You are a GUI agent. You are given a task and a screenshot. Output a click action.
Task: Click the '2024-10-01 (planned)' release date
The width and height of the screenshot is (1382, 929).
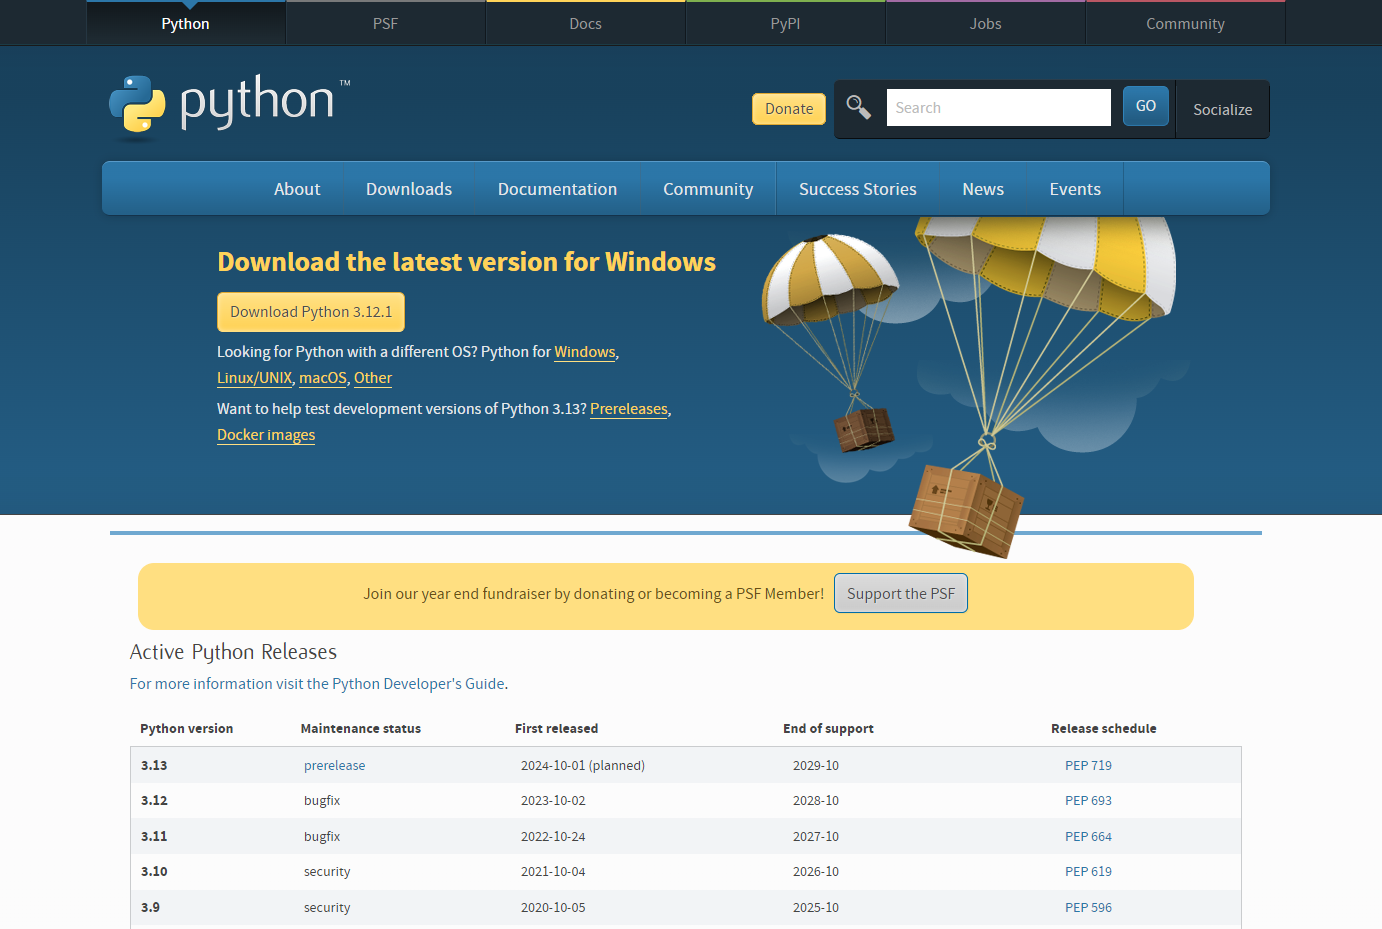tap(583, 765)
